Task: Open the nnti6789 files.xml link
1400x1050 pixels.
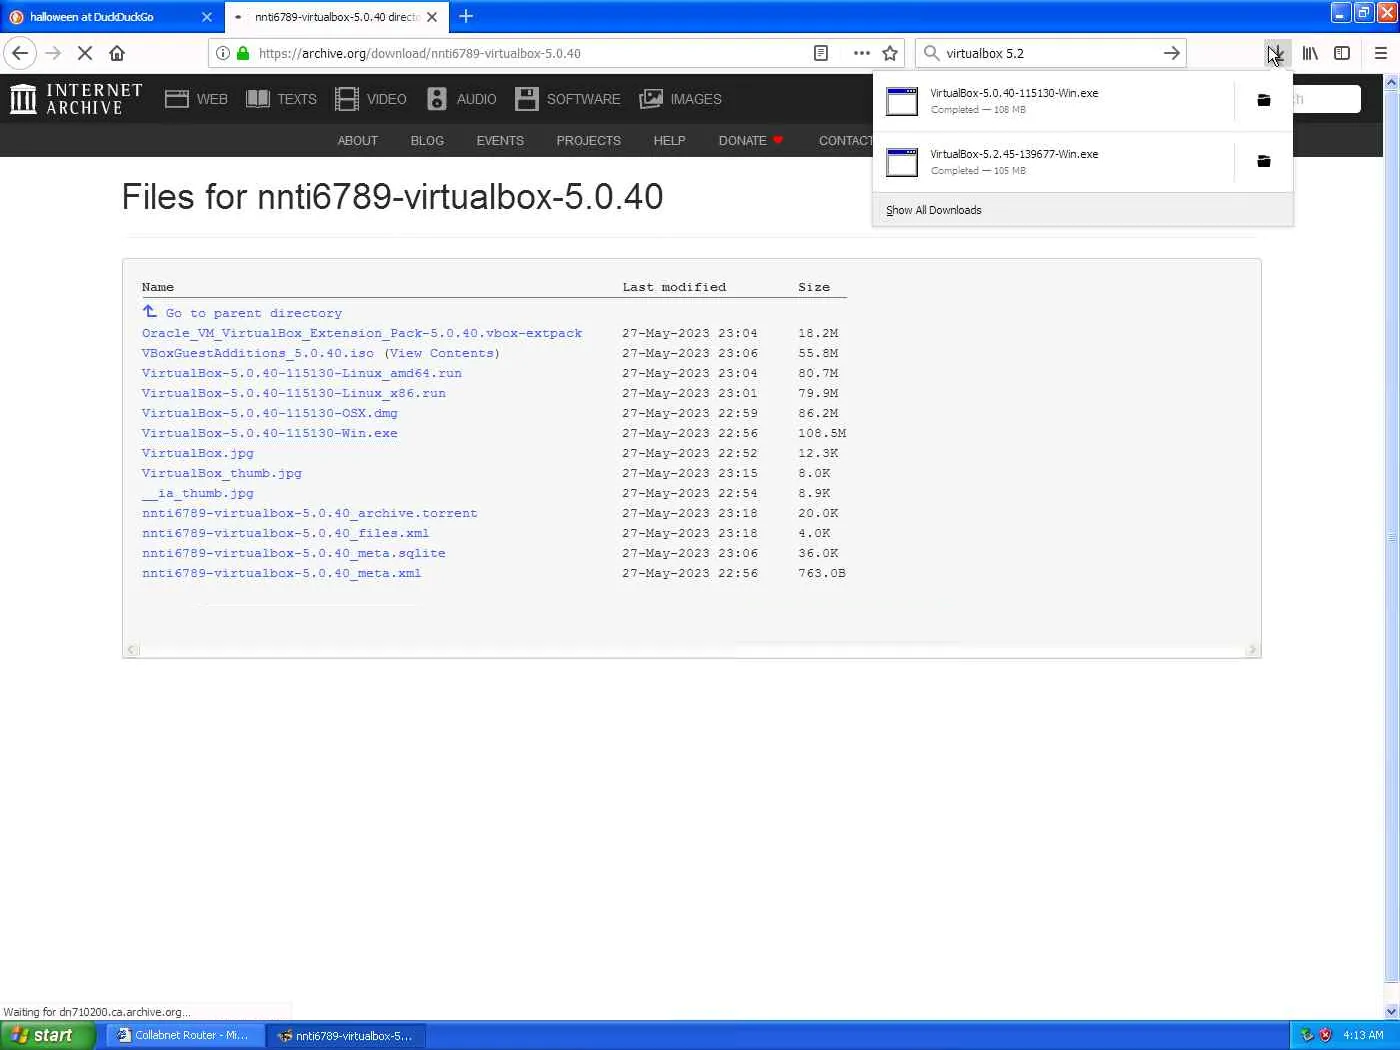Action: 286,533
